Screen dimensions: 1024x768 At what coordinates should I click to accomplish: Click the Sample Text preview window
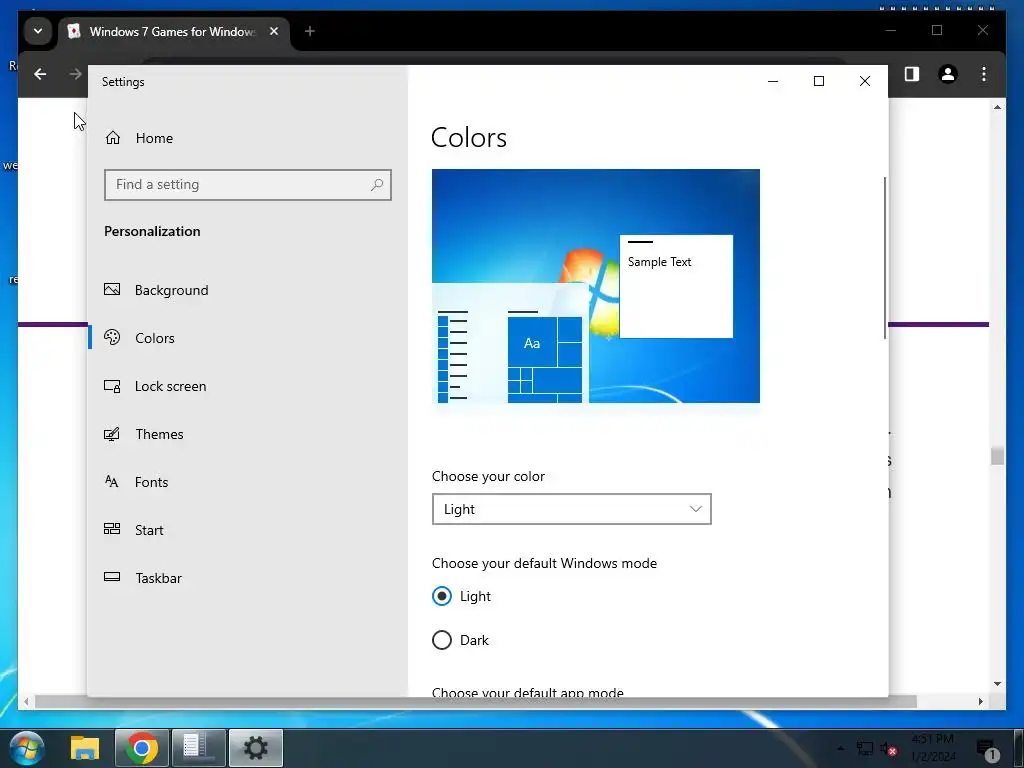coord(676,287)
